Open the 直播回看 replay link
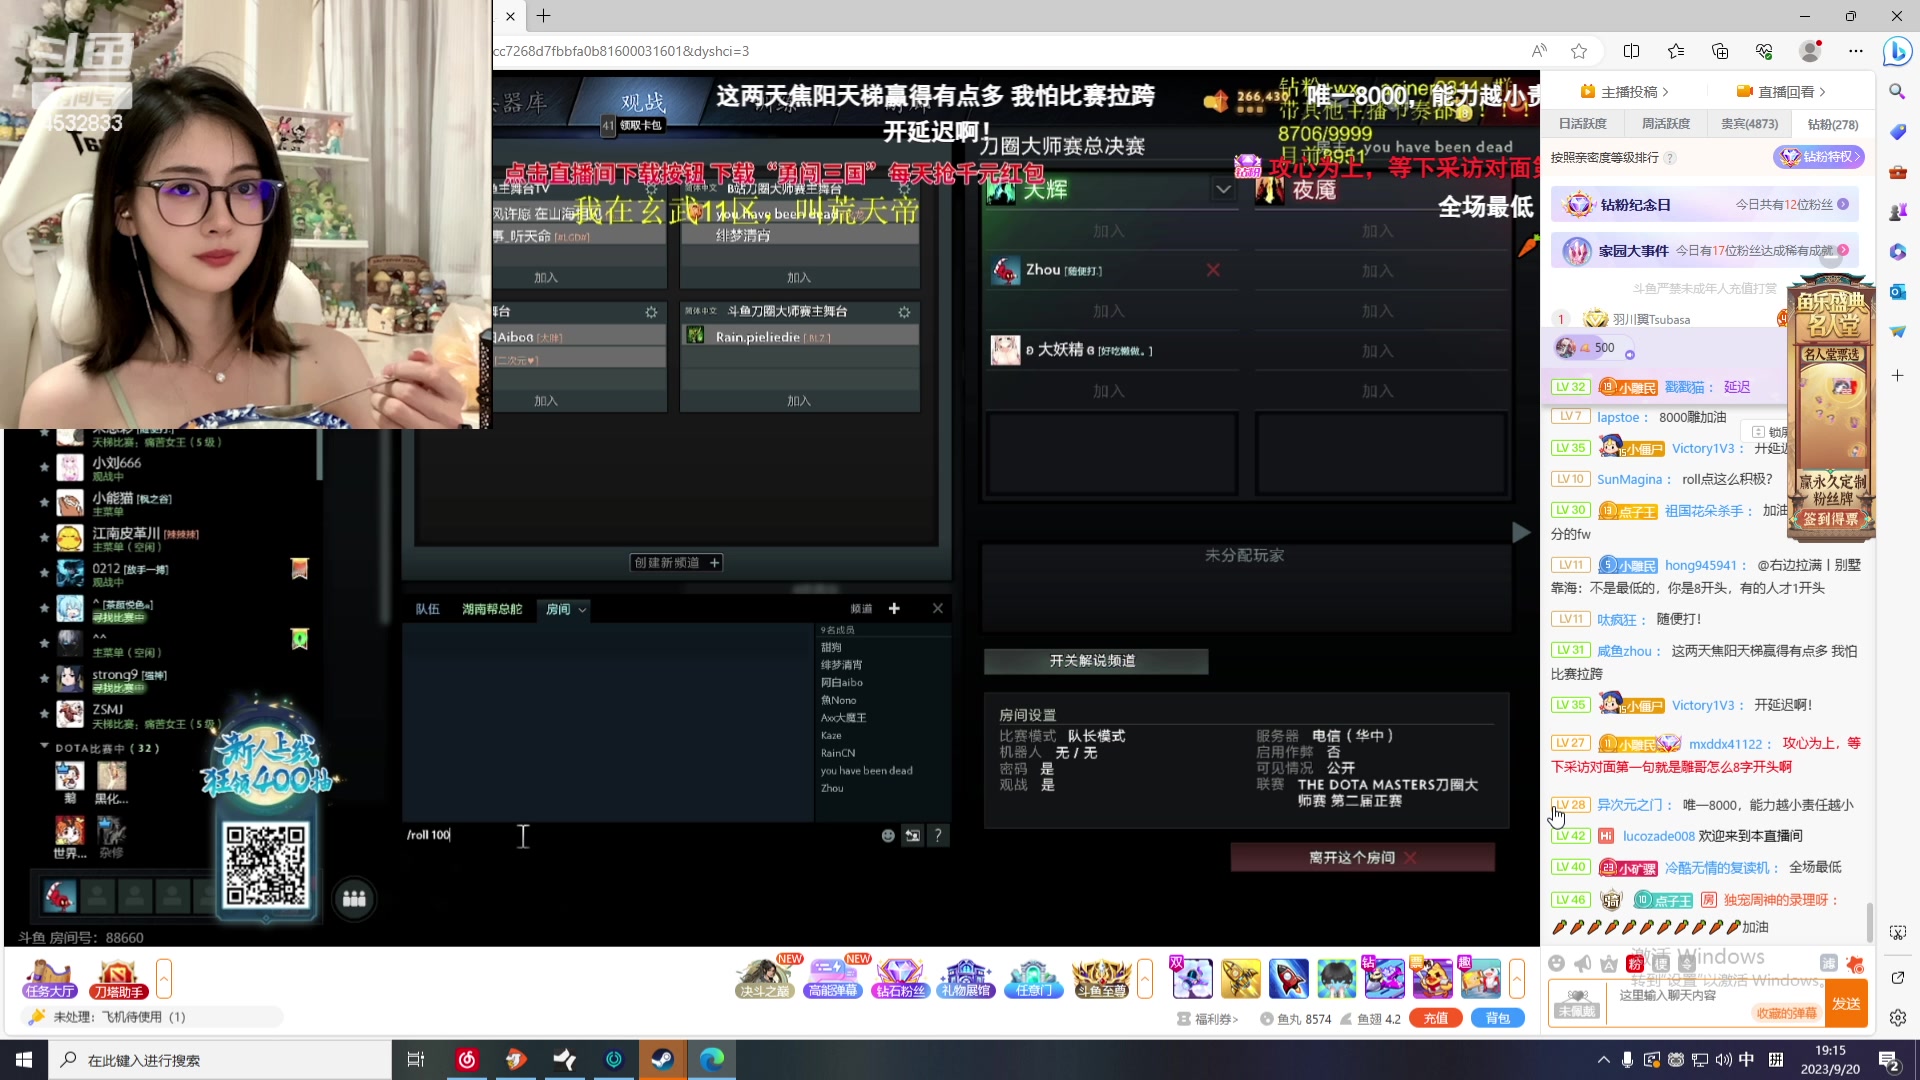Image resolution: width=1920 pixels, height=1080 pixels. (x=1783, y=92)
